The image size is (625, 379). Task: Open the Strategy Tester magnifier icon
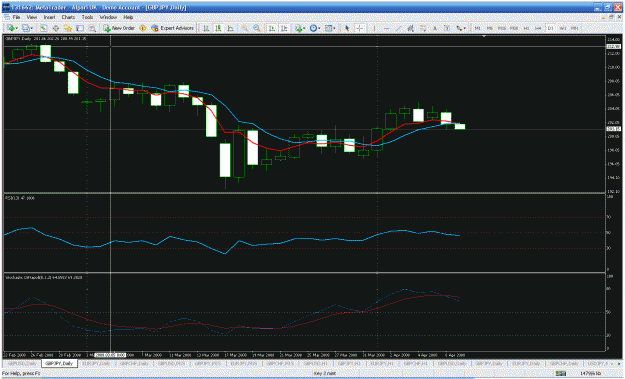tap(92, 28)
